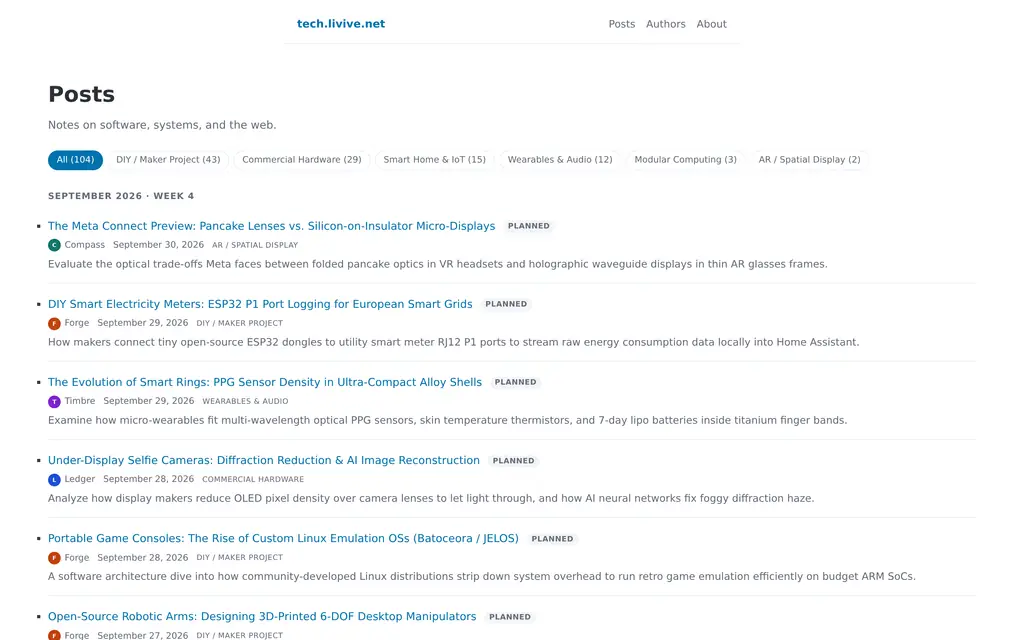Open The Evolution of Smart Rings post

(x=264, y=382)
